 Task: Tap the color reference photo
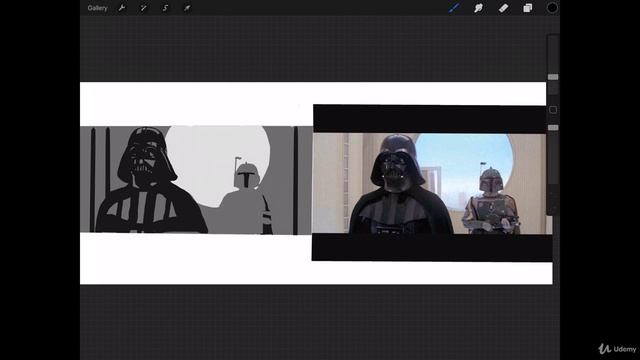(432, 183)
